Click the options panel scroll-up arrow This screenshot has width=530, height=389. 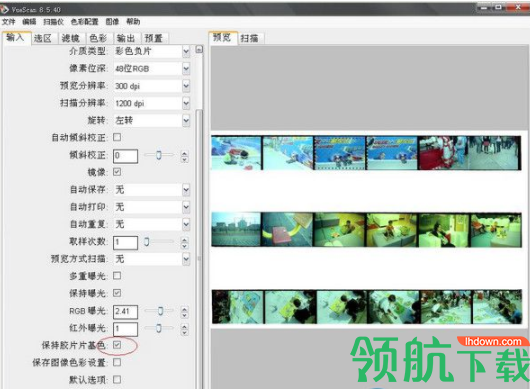[199, 50]
